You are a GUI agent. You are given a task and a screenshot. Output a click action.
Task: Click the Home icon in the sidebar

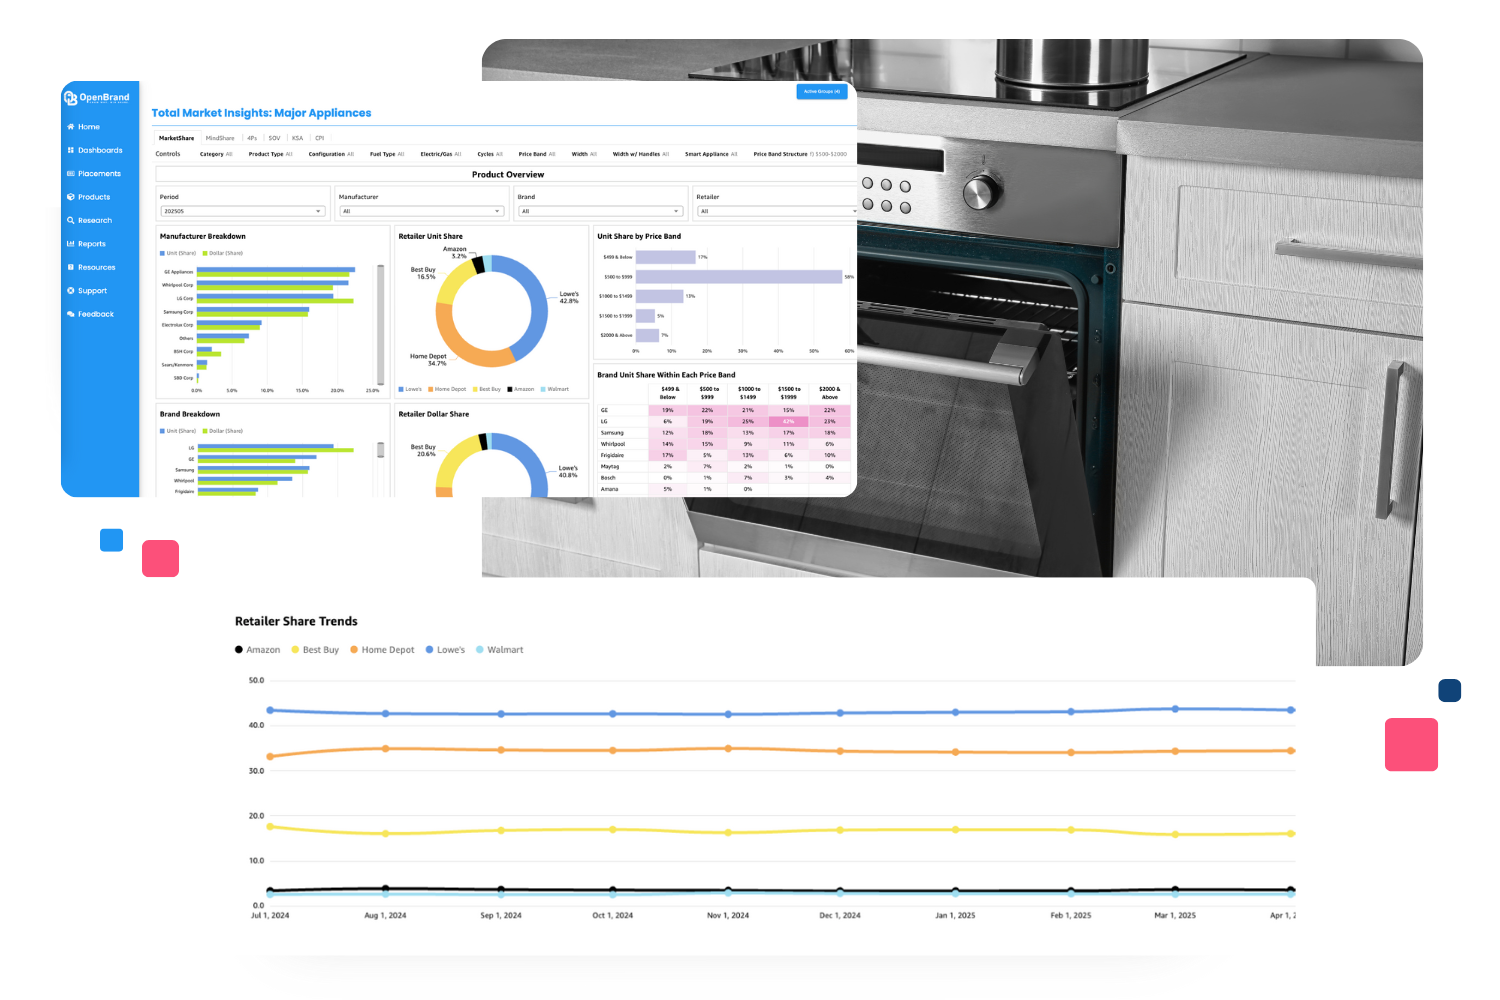pyautogui.click(x=71, y=127)
